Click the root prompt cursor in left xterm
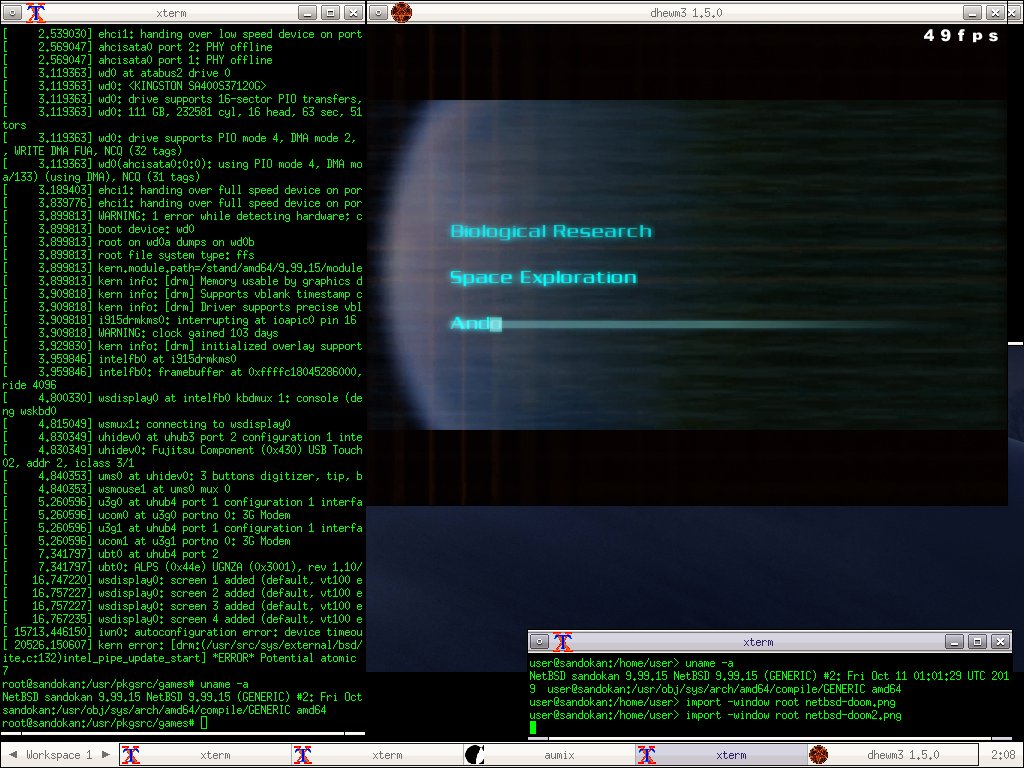 pos(204,723)
